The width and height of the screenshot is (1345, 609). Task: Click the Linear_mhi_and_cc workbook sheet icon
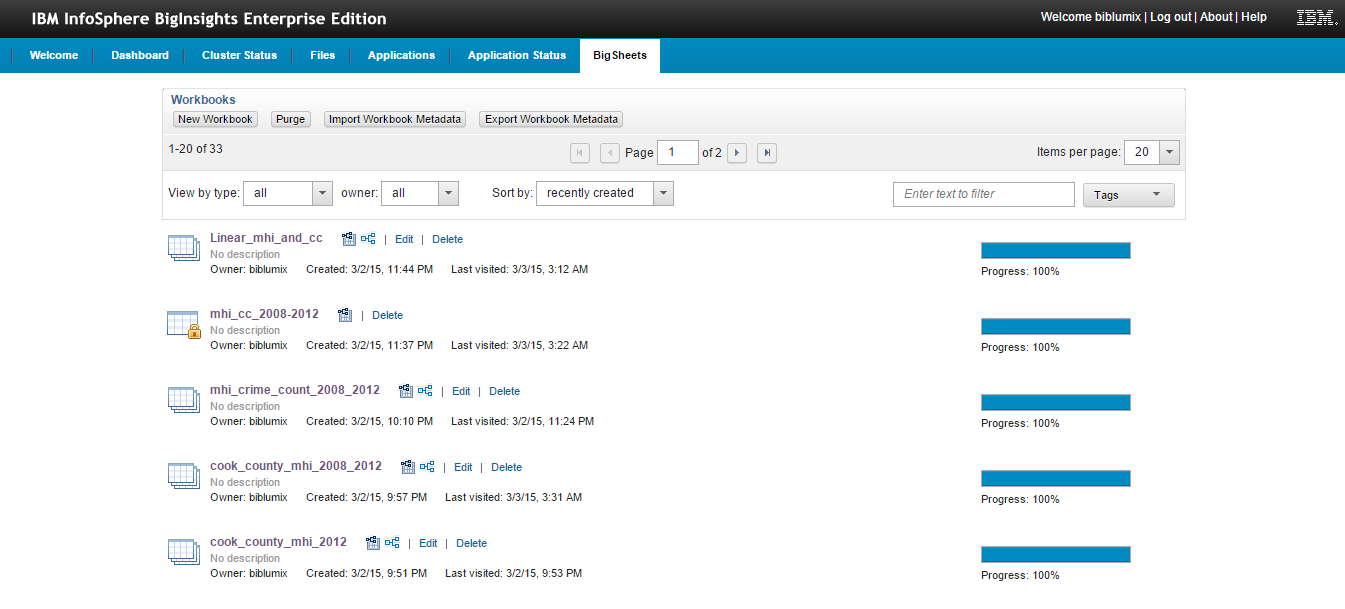[x=184, y=248]
